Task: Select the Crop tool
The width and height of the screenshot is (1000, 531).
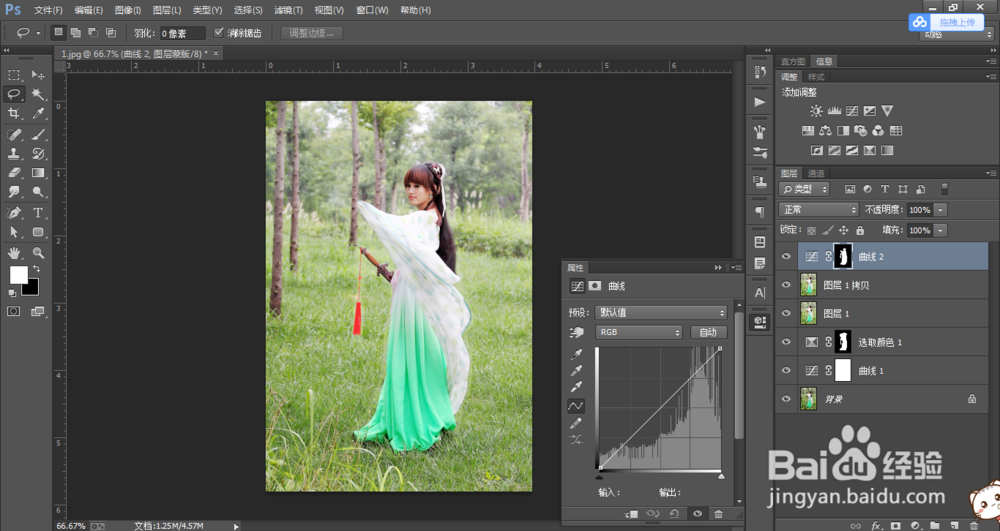Action: tap(14, 113)
